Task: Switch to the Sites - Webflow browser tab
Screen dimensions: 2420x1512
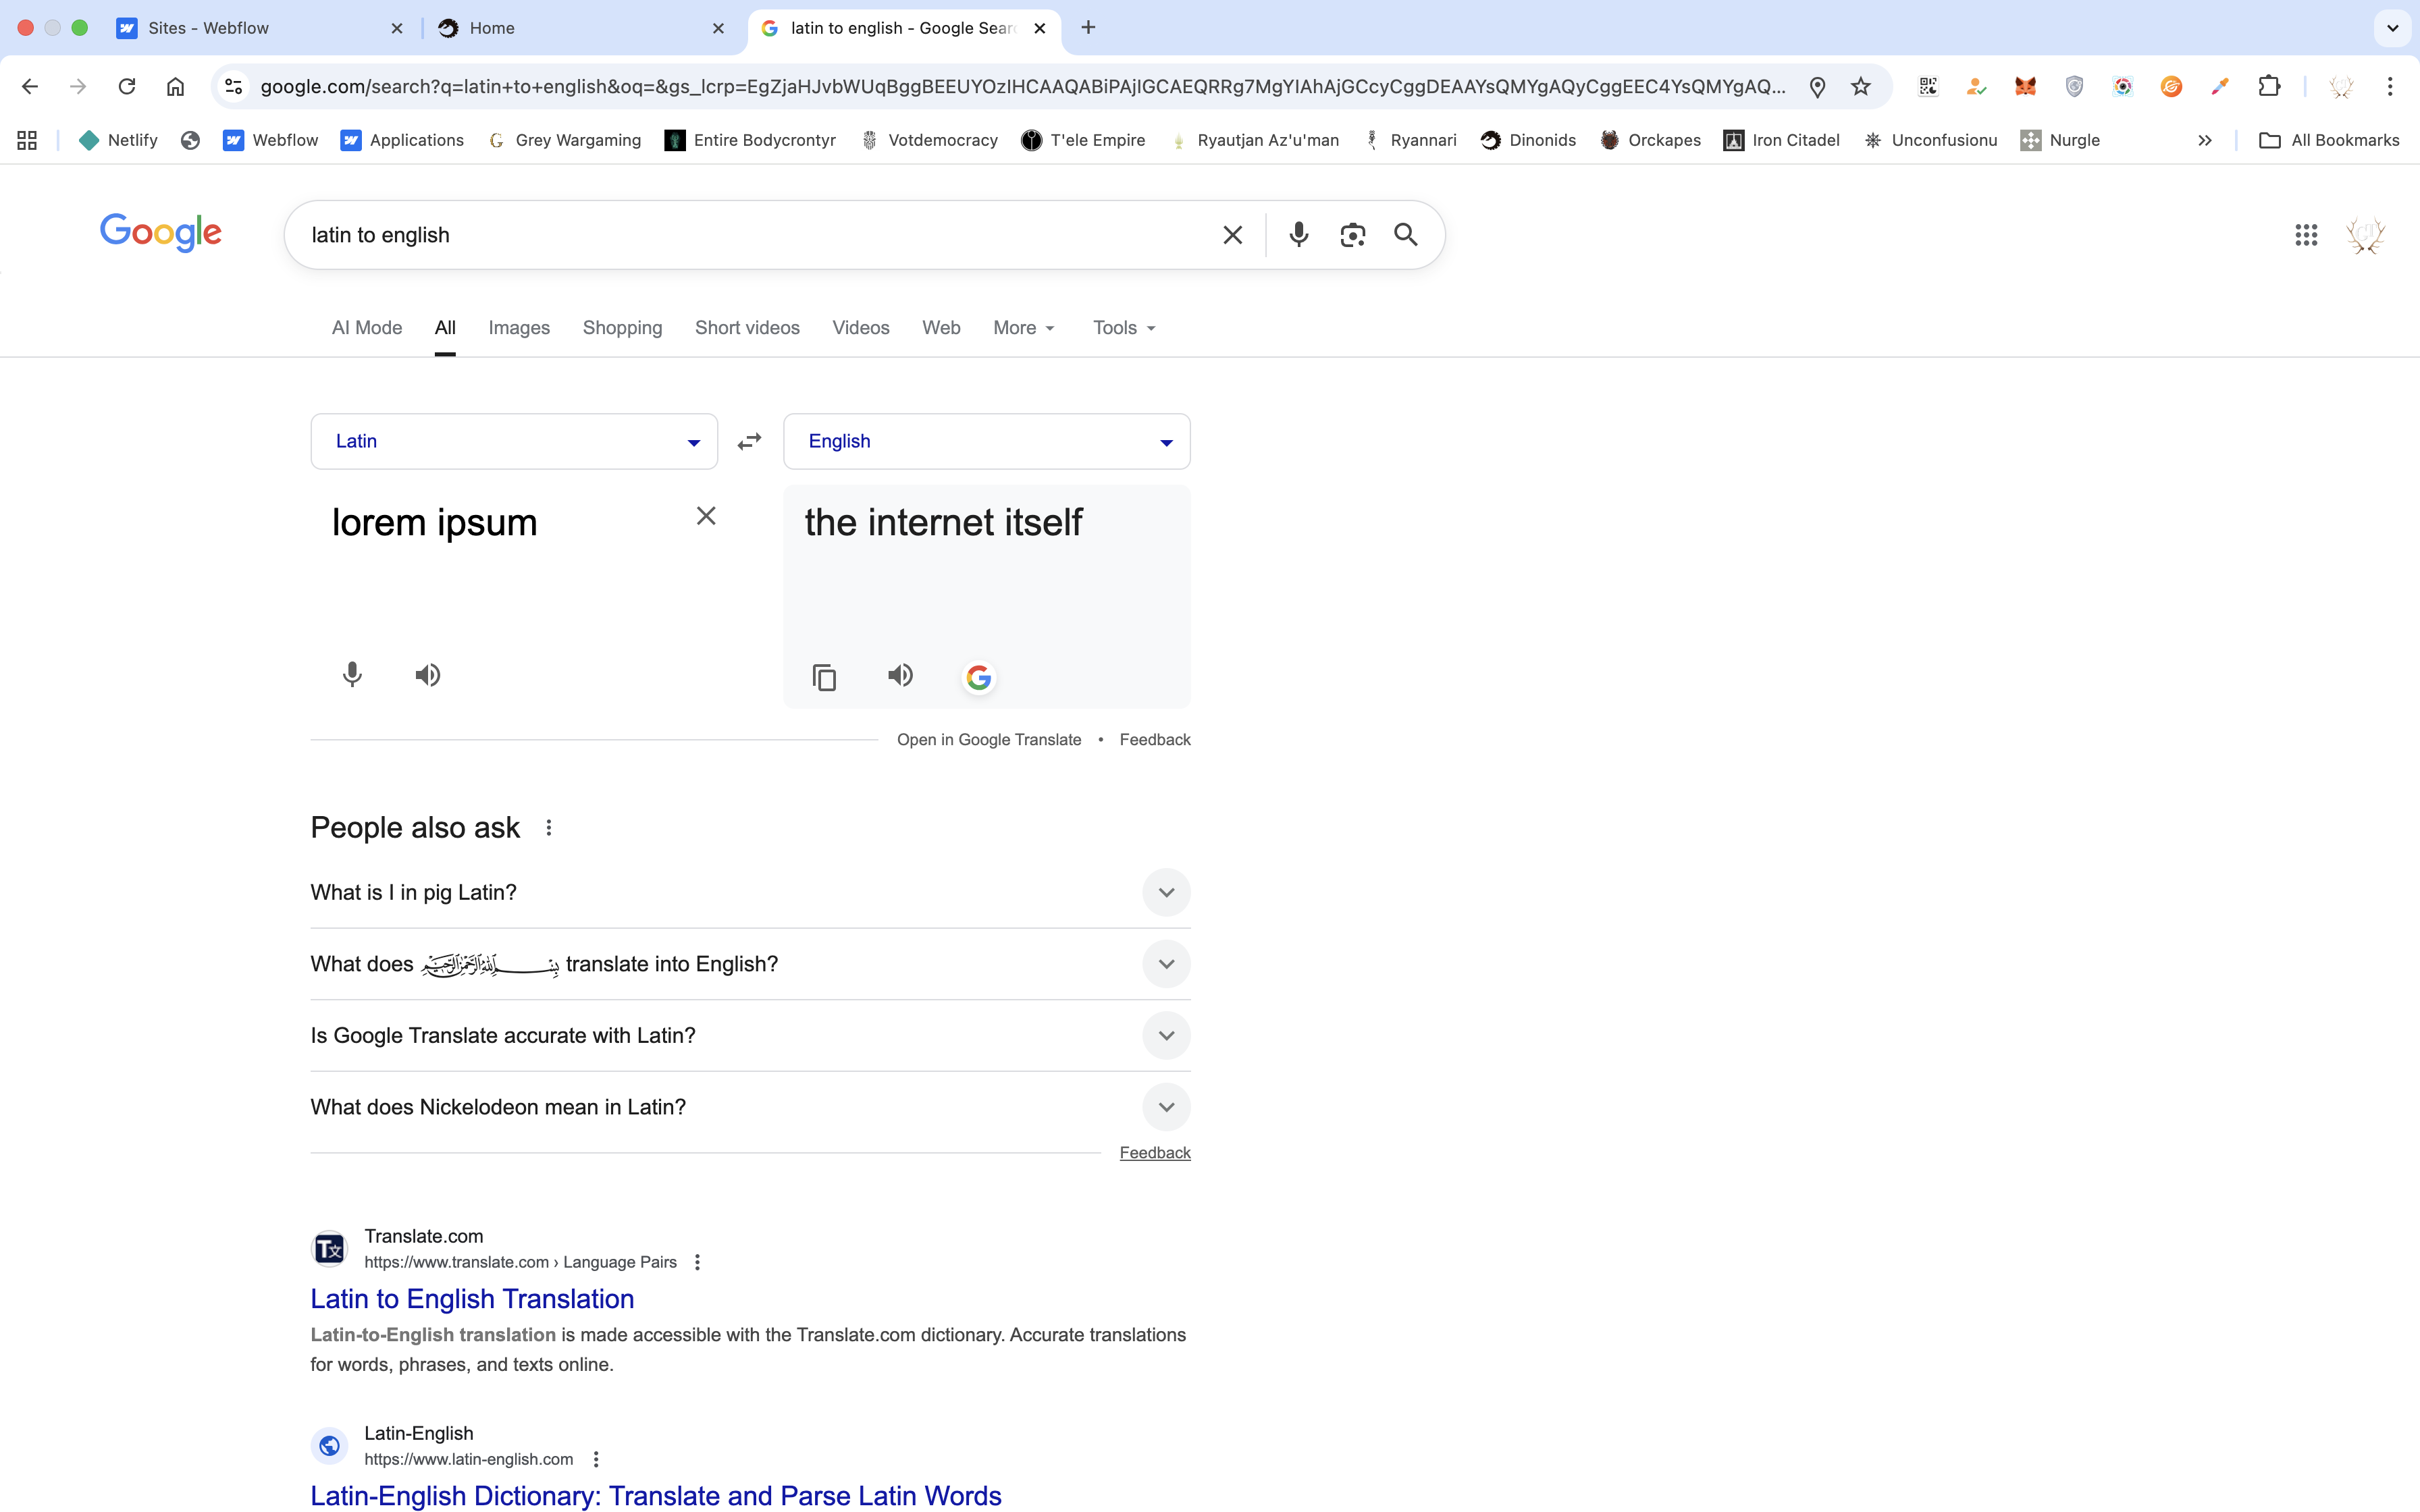Action: point(208,28)
